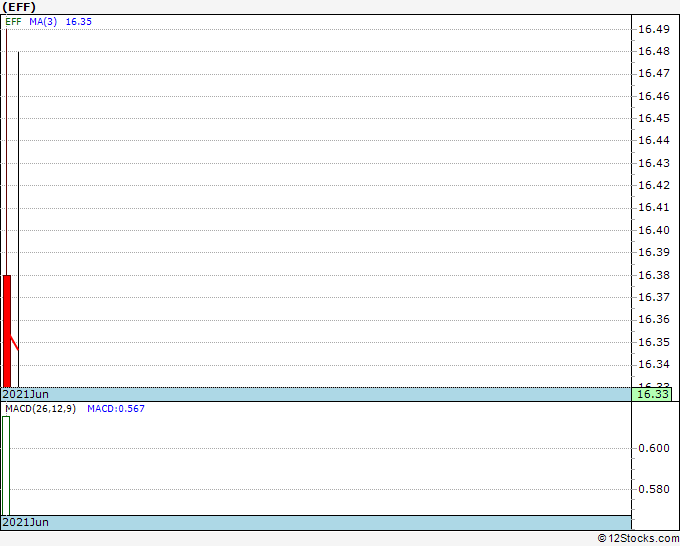Click the green 16.33 current price tag
Viewport: 680px width, 546px height.
651,394
